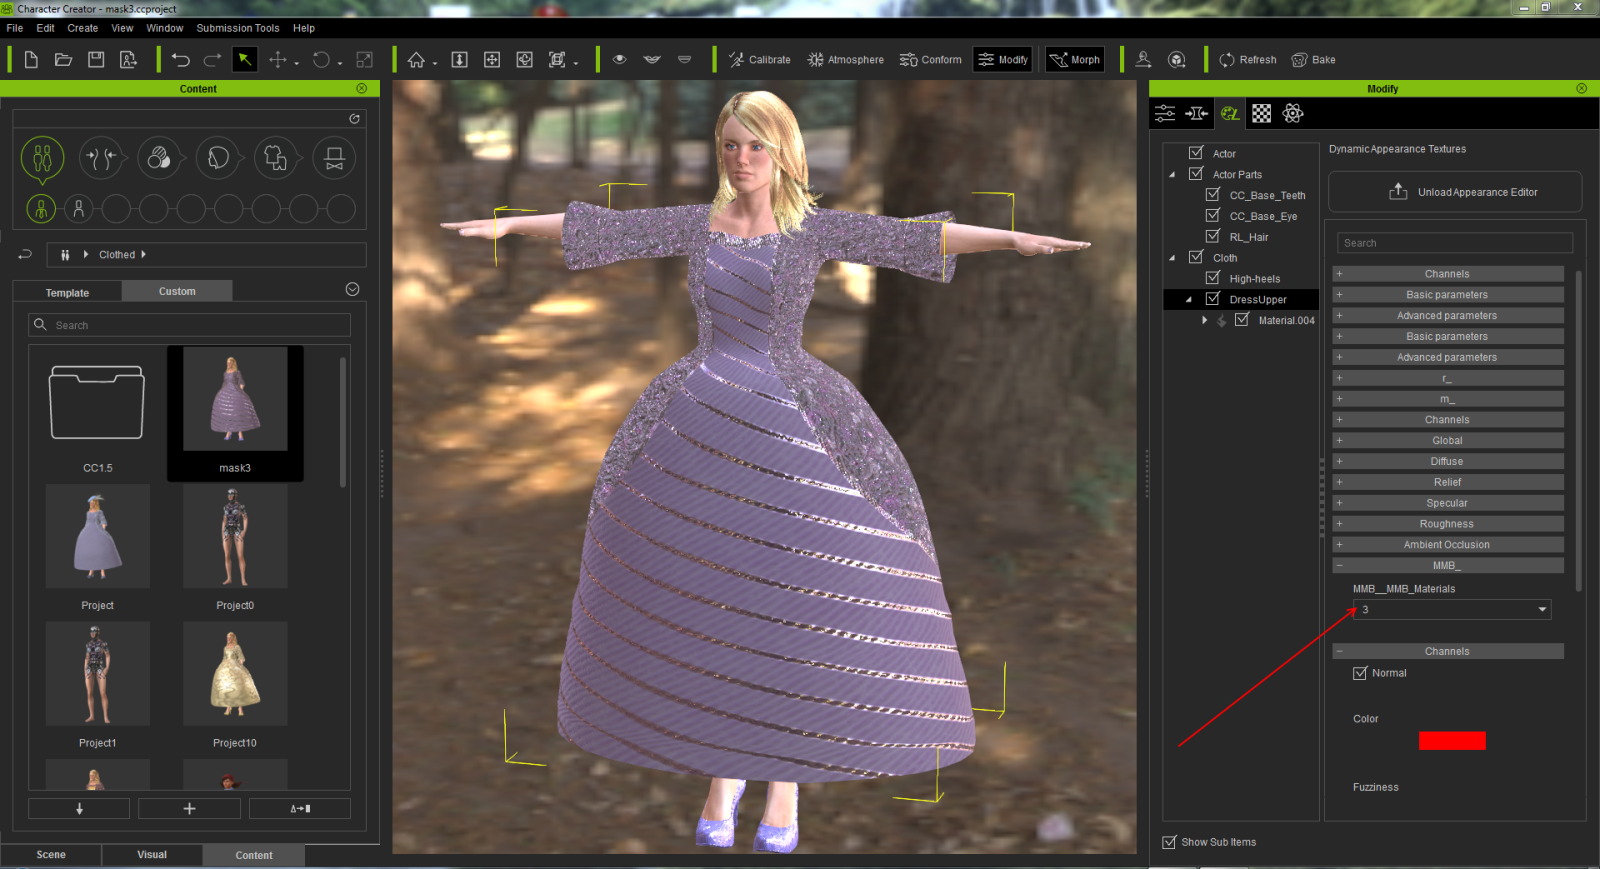This screenshot has height=869, width=1600.
Task: Toggle the RL_Hair checkbox
Action: pos(1213,237)
